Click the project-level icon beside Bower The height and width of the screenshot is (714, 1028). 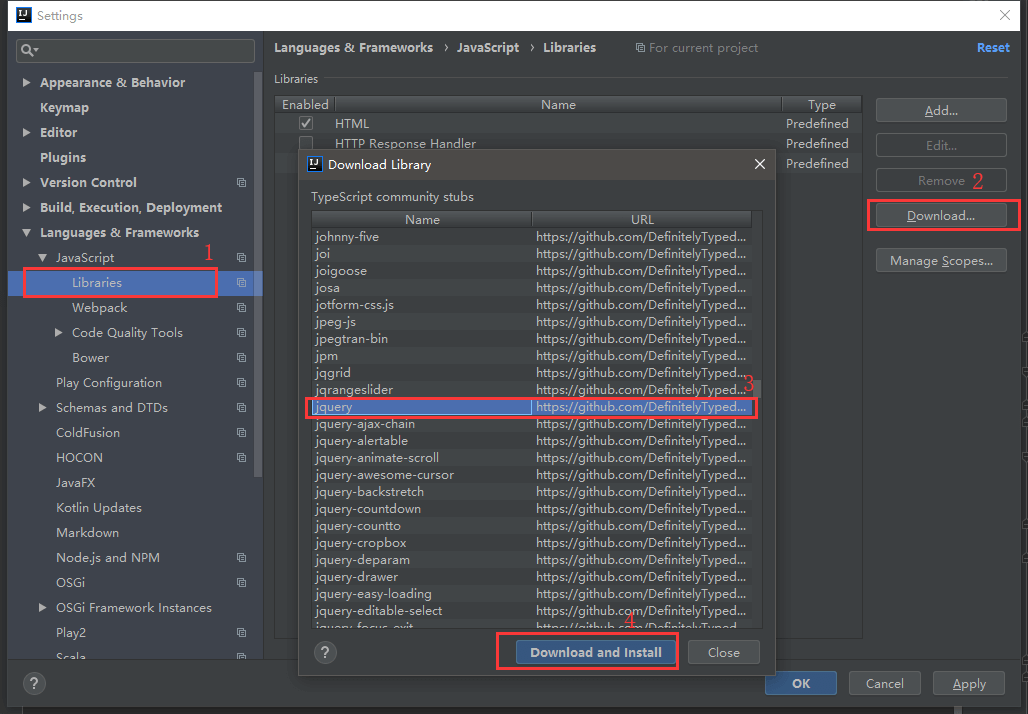coord(241,358)
